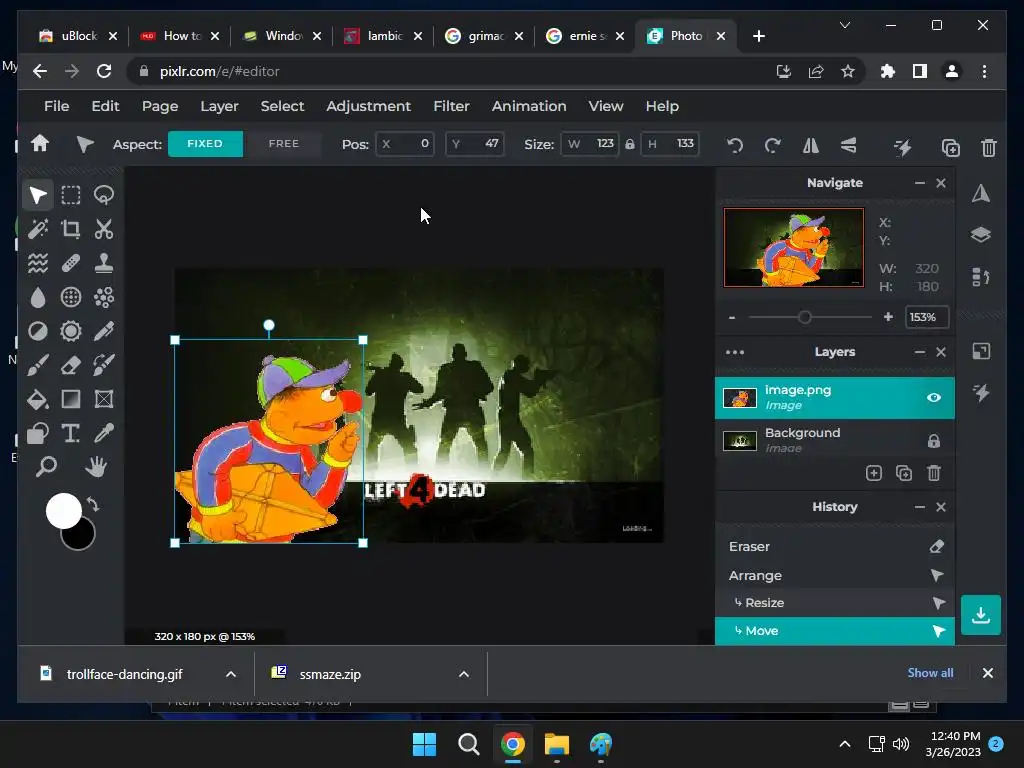The image size is (1024, 768).
Task: Expand ssmaze.zip download options
Action: (x=464, y=674)
